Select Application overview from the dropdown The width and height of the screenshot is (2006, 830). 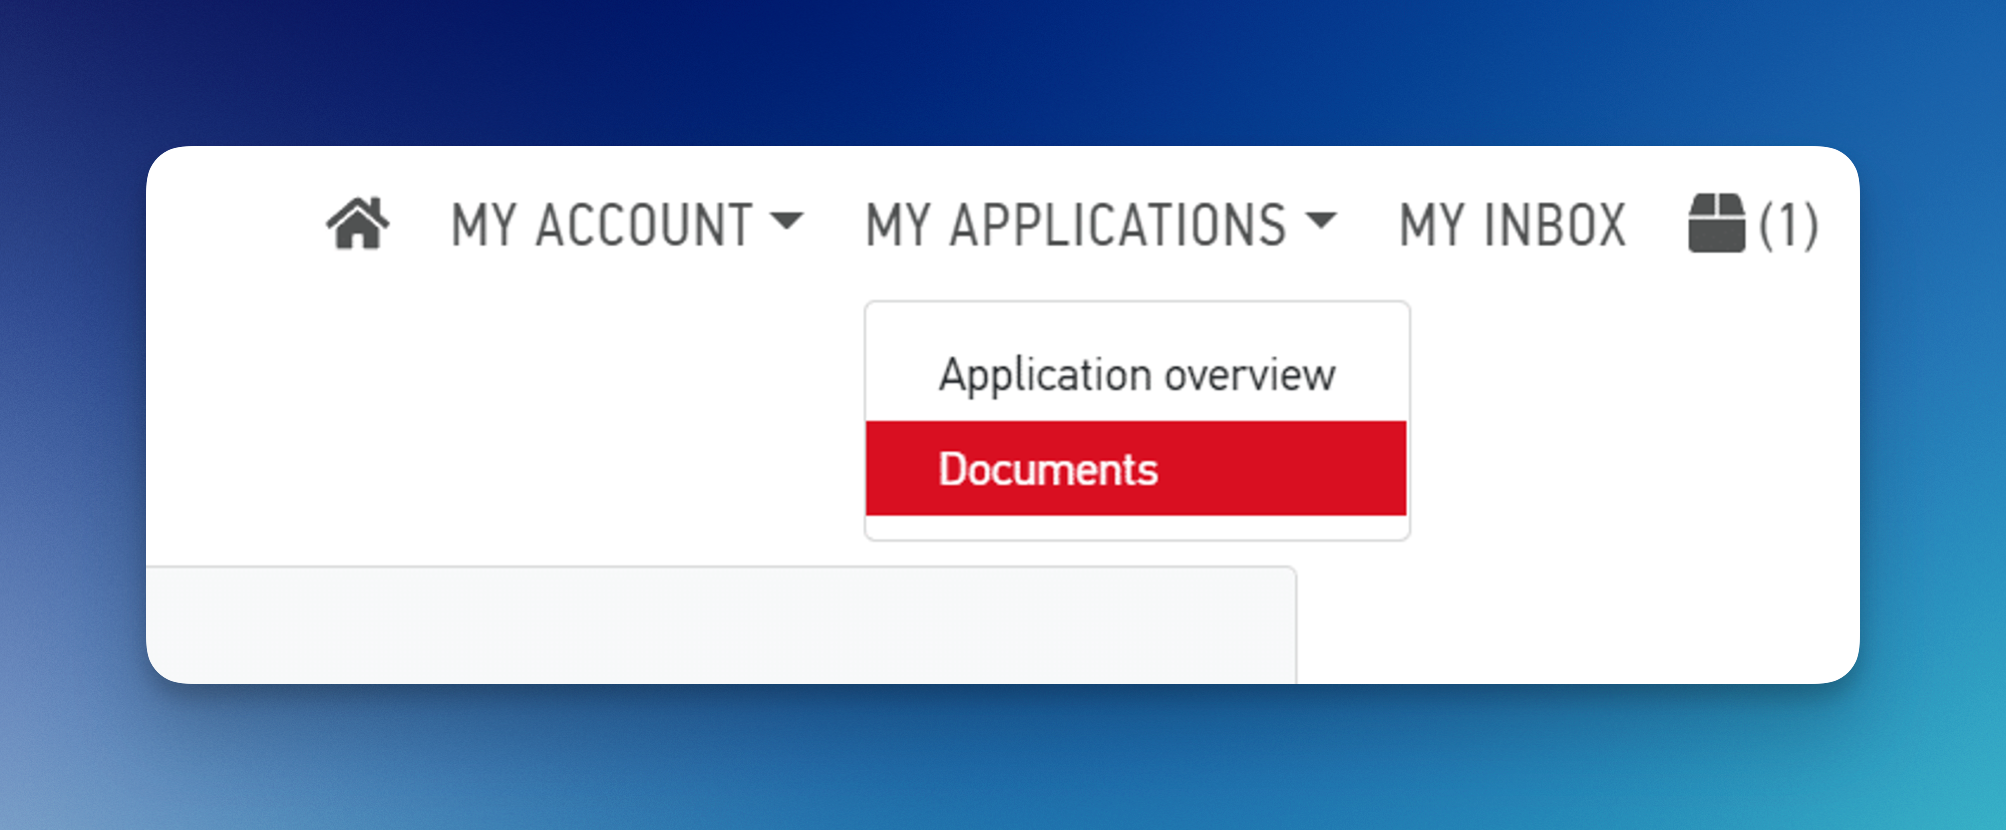pos(1137,375)
